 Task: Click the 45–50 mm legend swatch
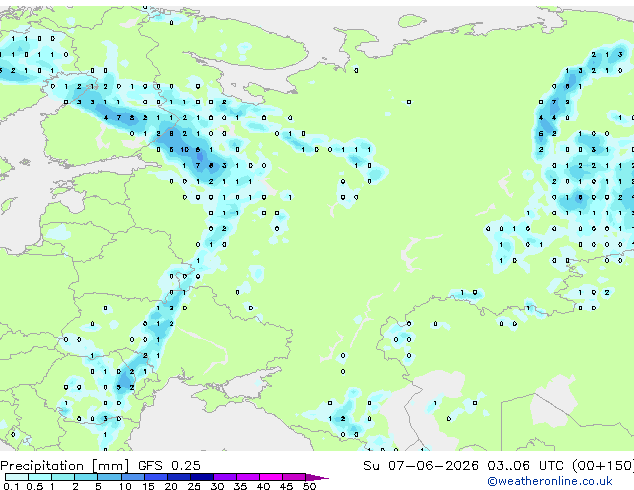294,477
